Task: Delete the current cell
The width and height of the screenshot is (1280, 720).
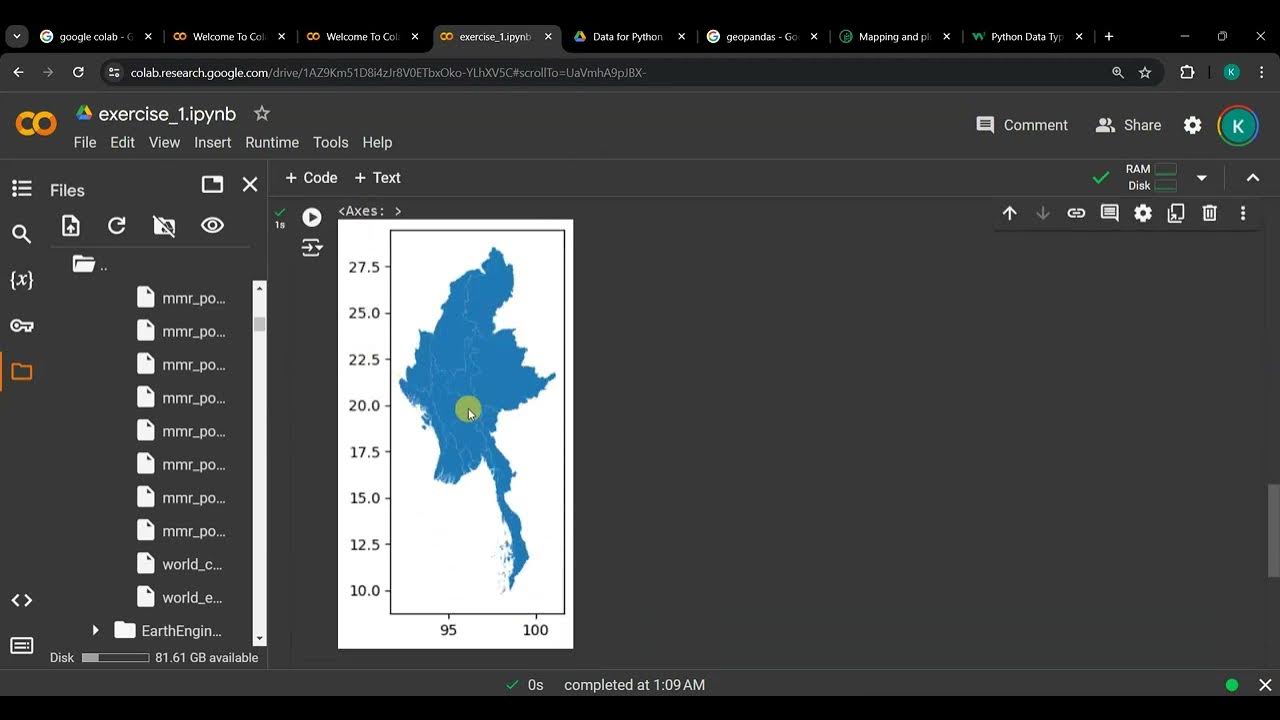Action: tap(1210, 213)
